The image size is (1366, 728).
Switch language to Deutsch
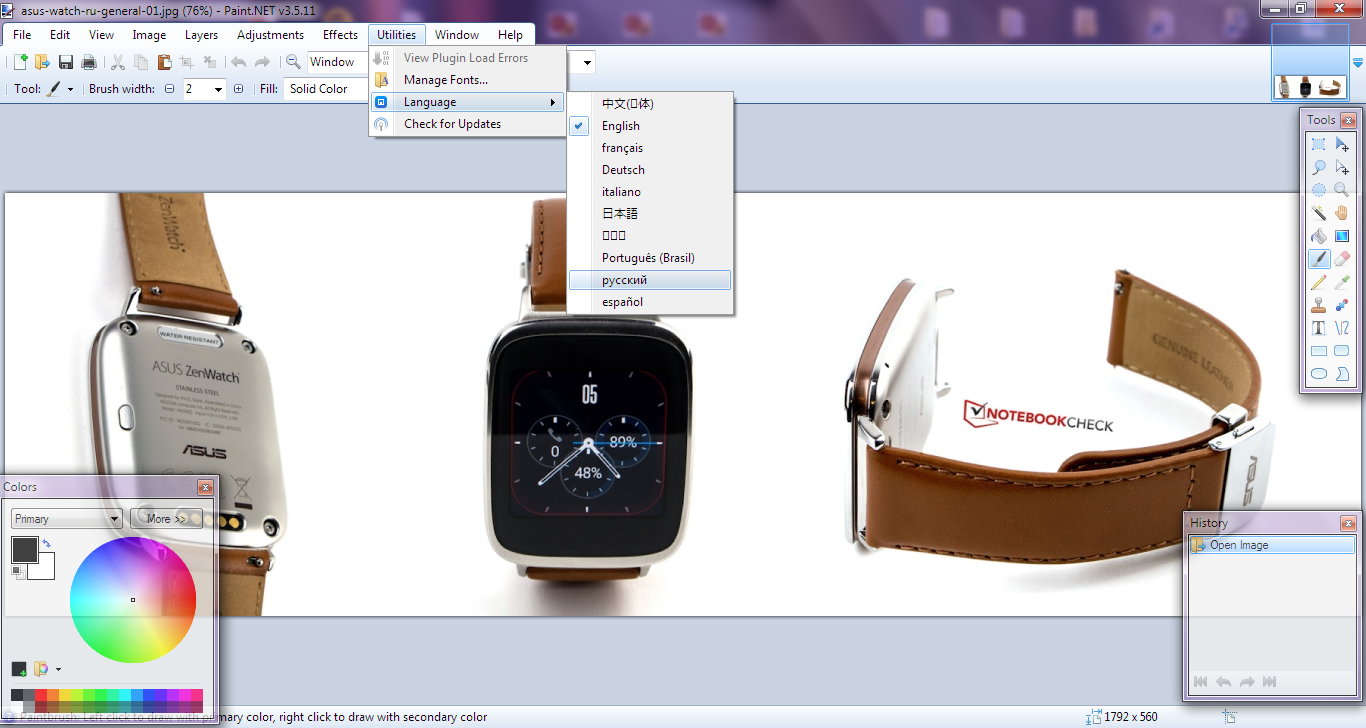(650, 170)
